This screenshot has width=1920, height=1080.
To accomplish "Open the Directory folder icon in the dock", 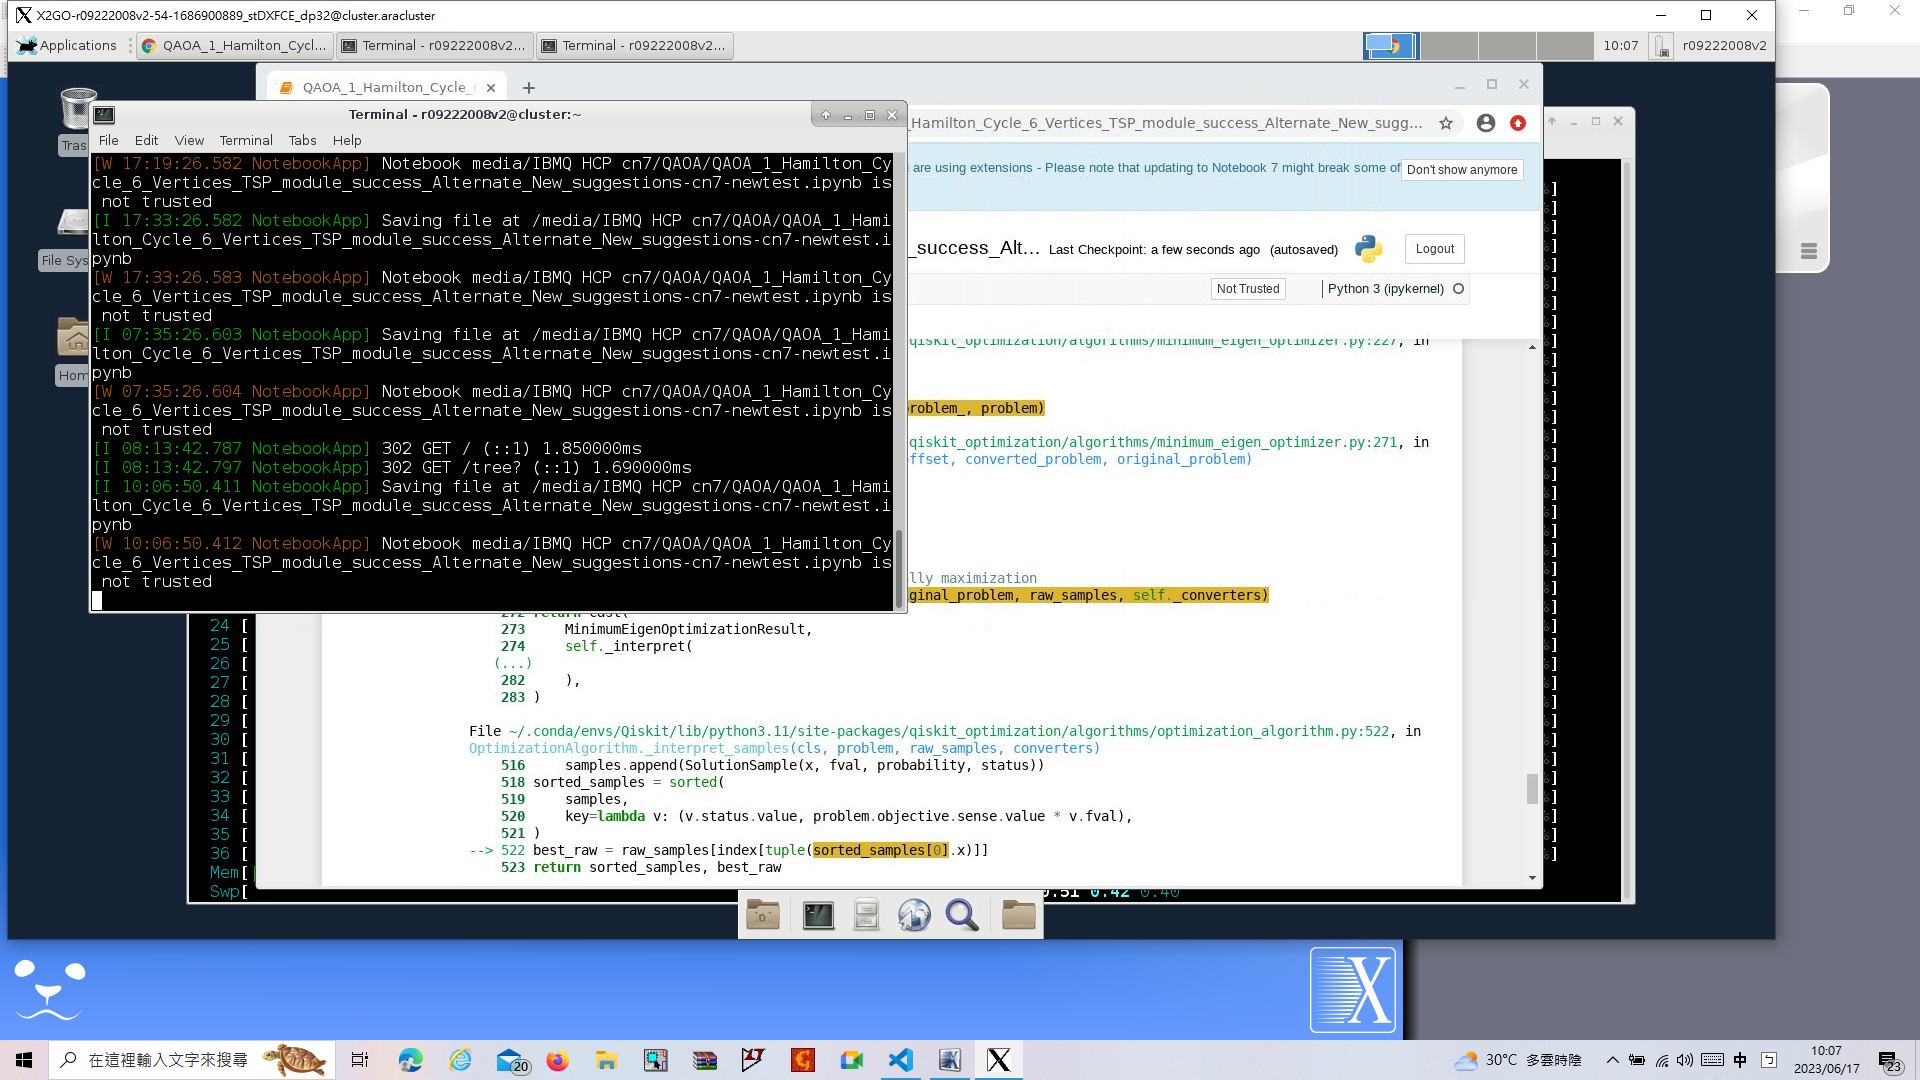I will 1018,914.
